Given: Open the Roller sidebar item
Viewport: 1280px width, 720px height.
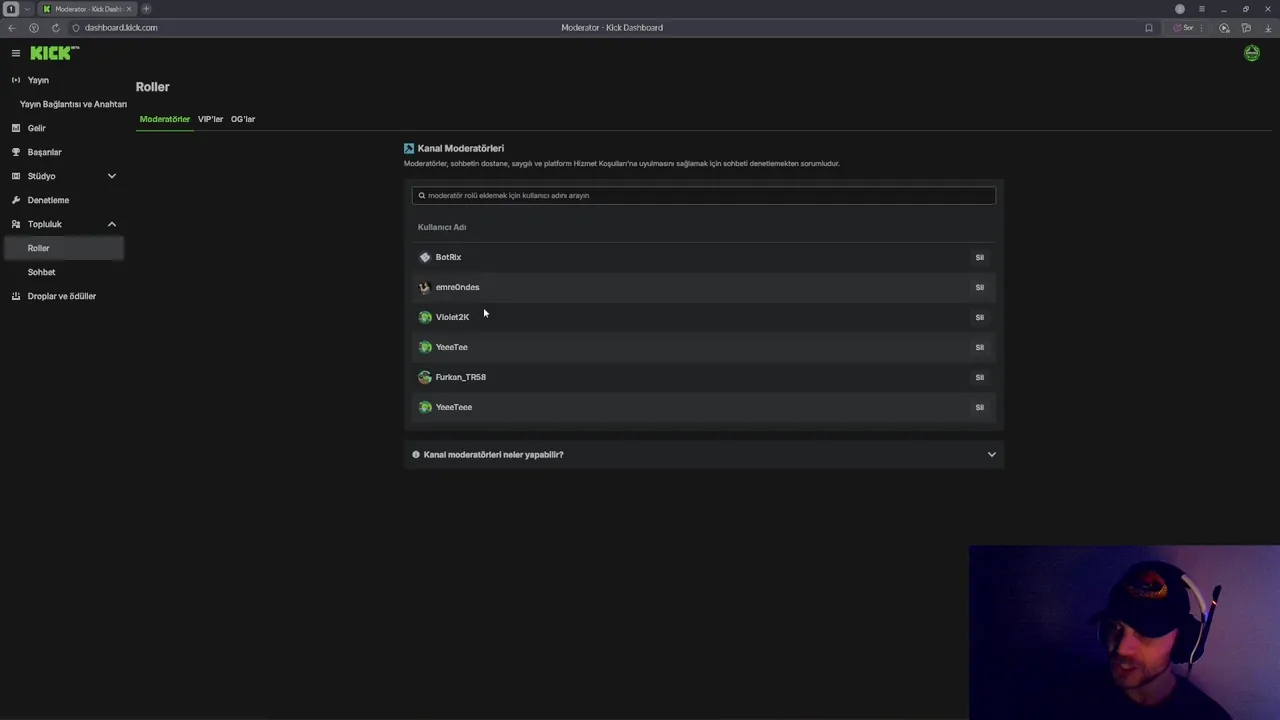Looking at the screenshot, I should 64,248.
